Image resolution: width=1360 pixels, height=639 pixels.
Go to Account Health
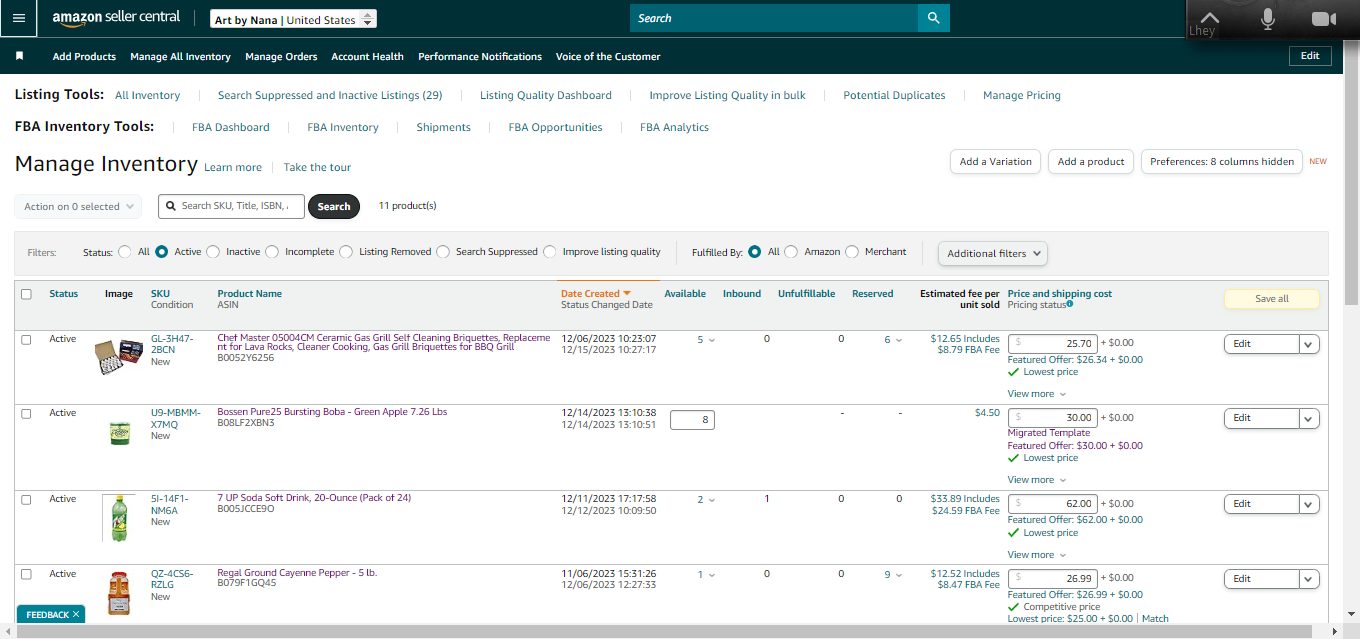click(x=367, y=57)
